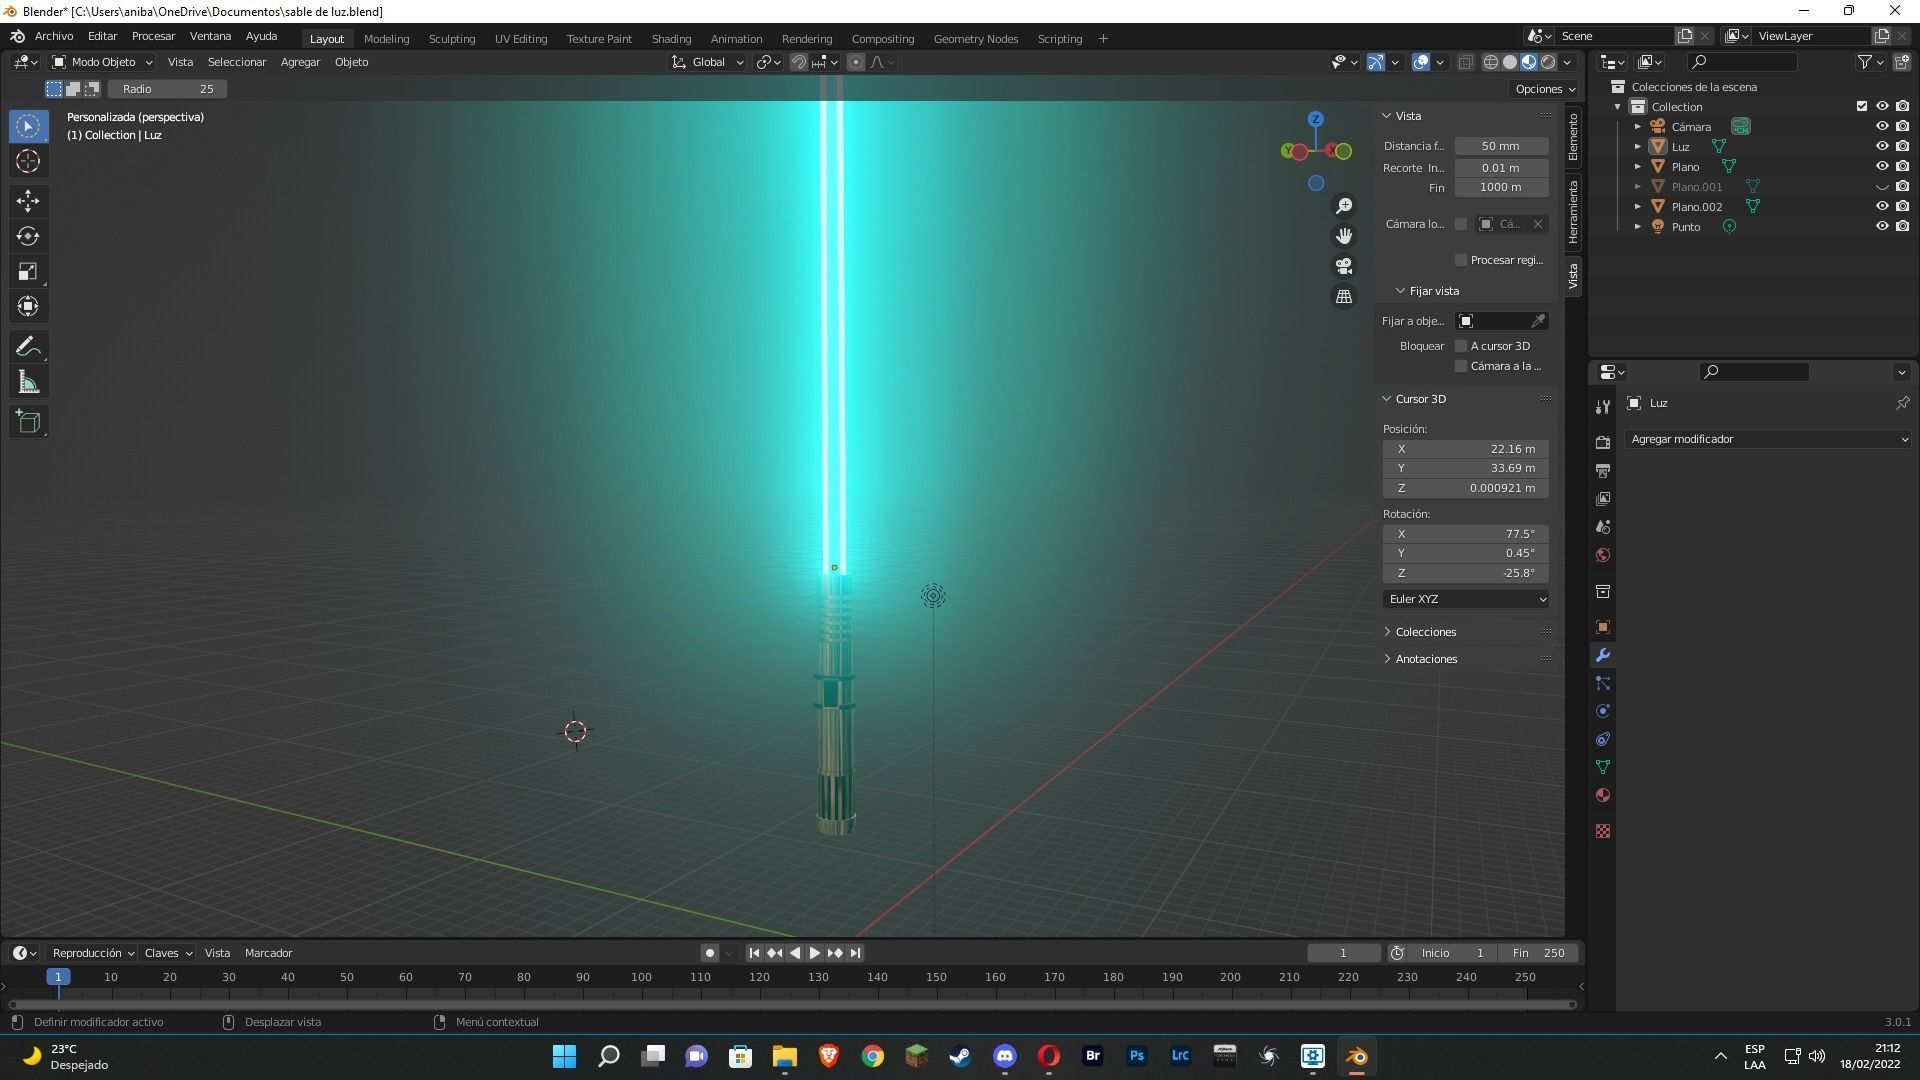Open Procesar menu

153,36
